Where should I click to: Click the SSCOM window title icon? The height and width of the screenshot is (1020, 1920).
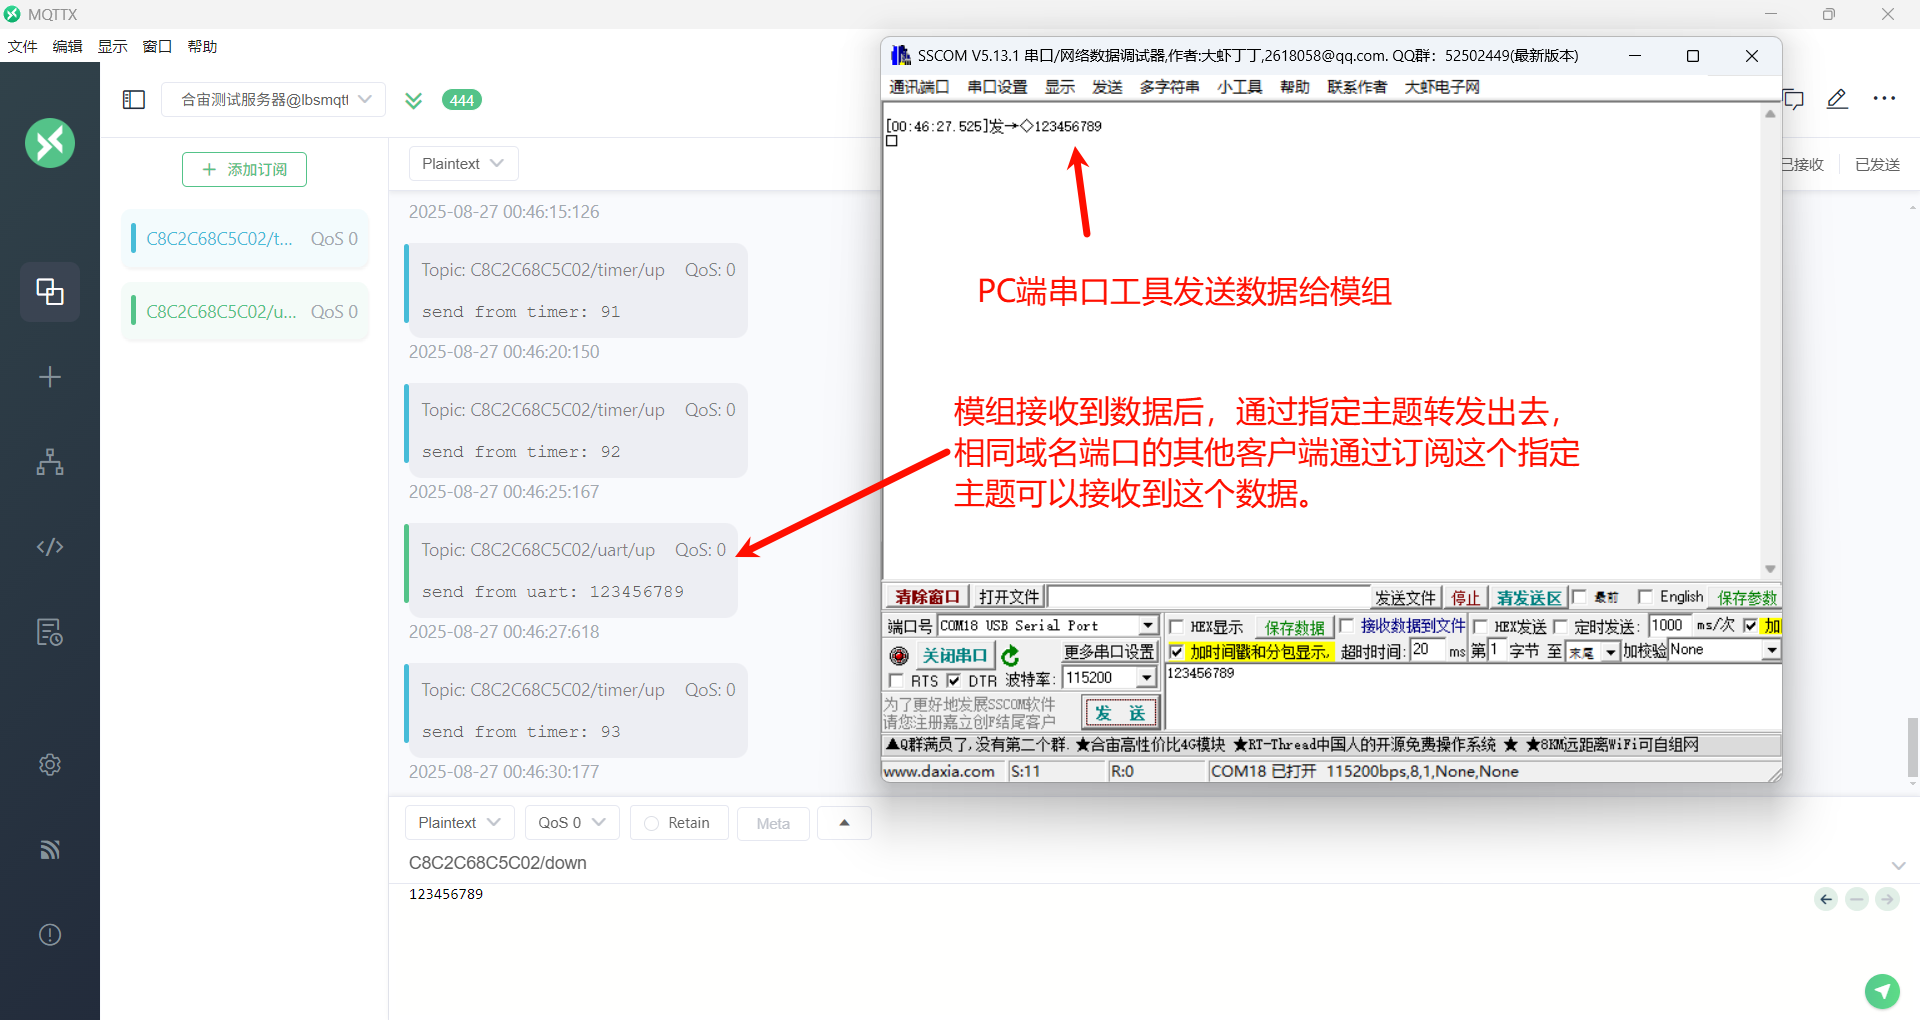[x=900, y=56]
